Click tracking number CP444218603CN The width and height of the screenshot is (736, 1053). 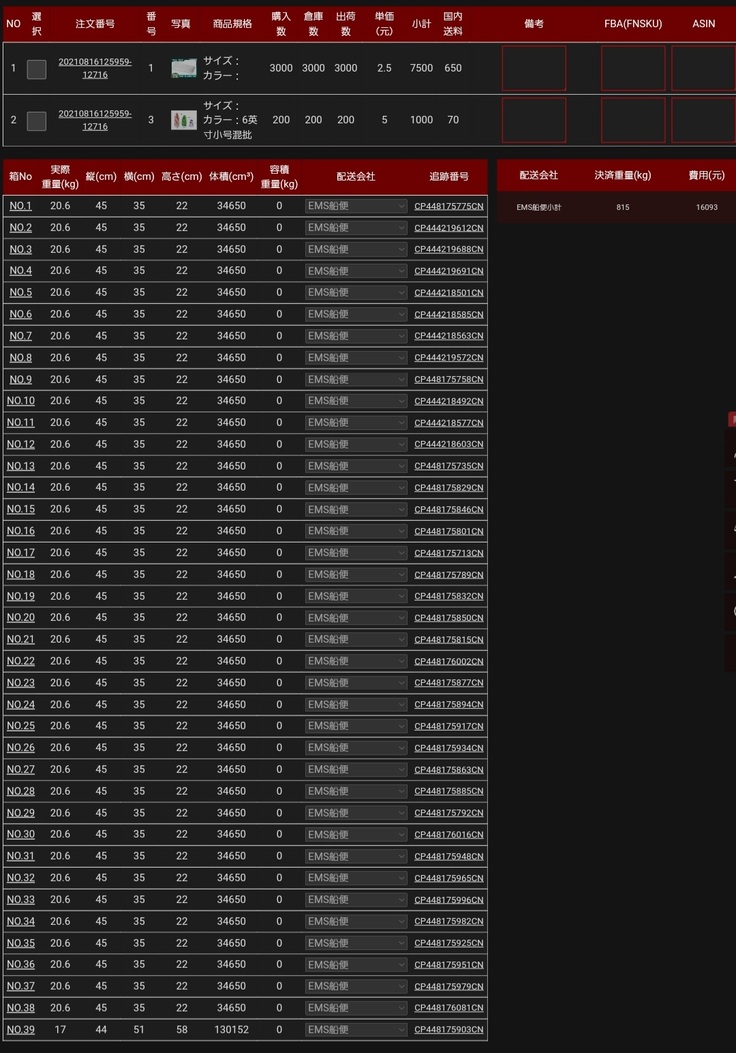448,445
